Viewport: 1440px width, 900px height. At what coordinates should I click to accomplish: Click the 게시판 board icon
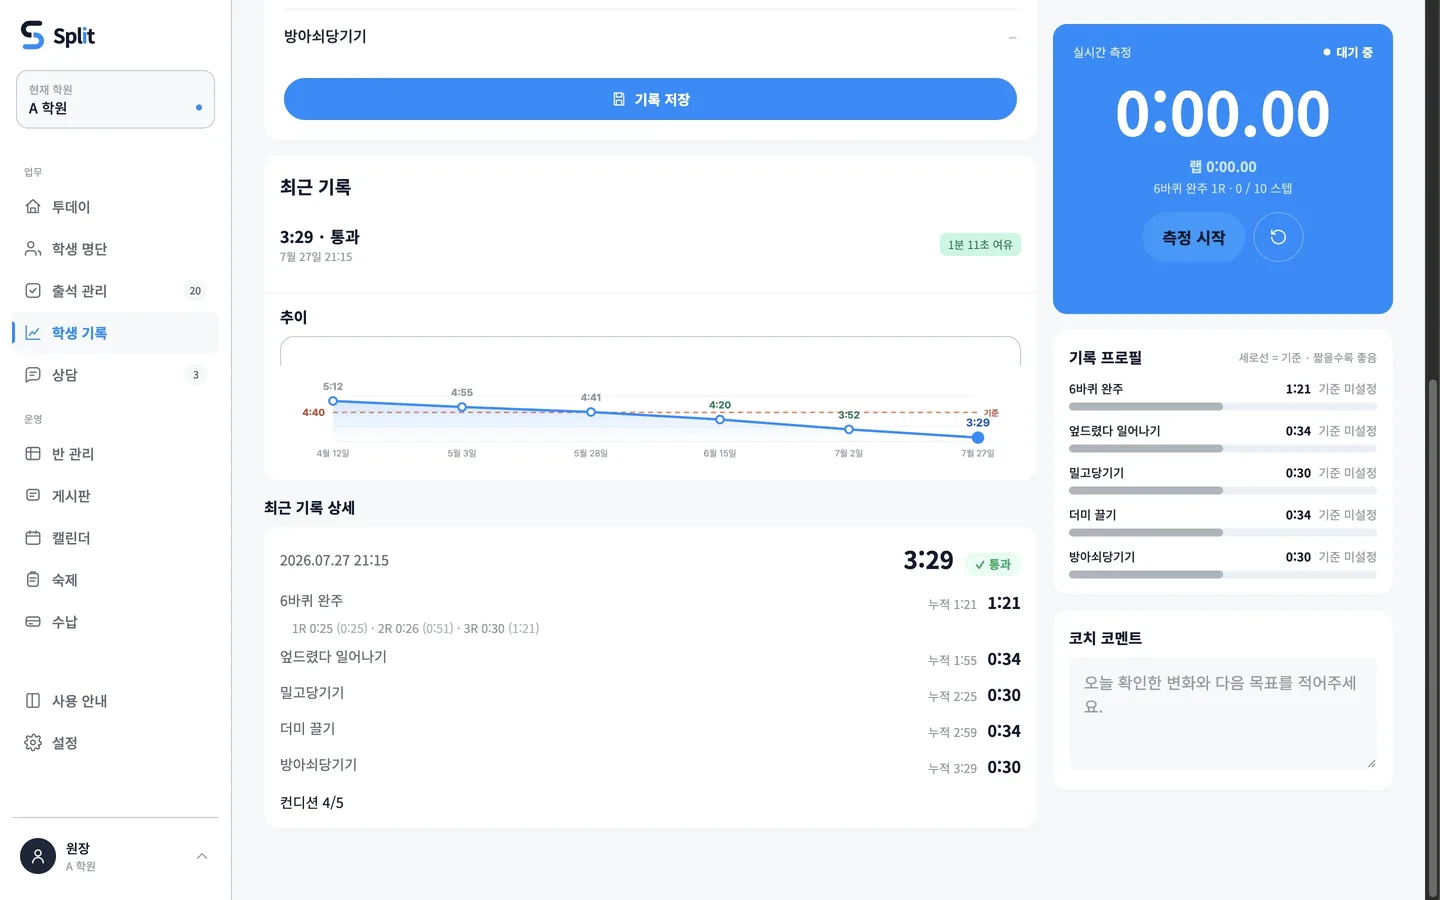33,496
